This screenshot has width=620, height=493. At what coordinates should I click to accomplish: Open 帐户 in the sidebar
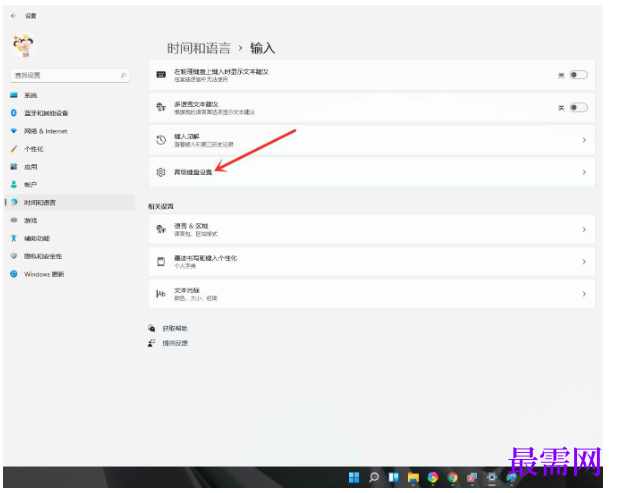click(70, 185)
